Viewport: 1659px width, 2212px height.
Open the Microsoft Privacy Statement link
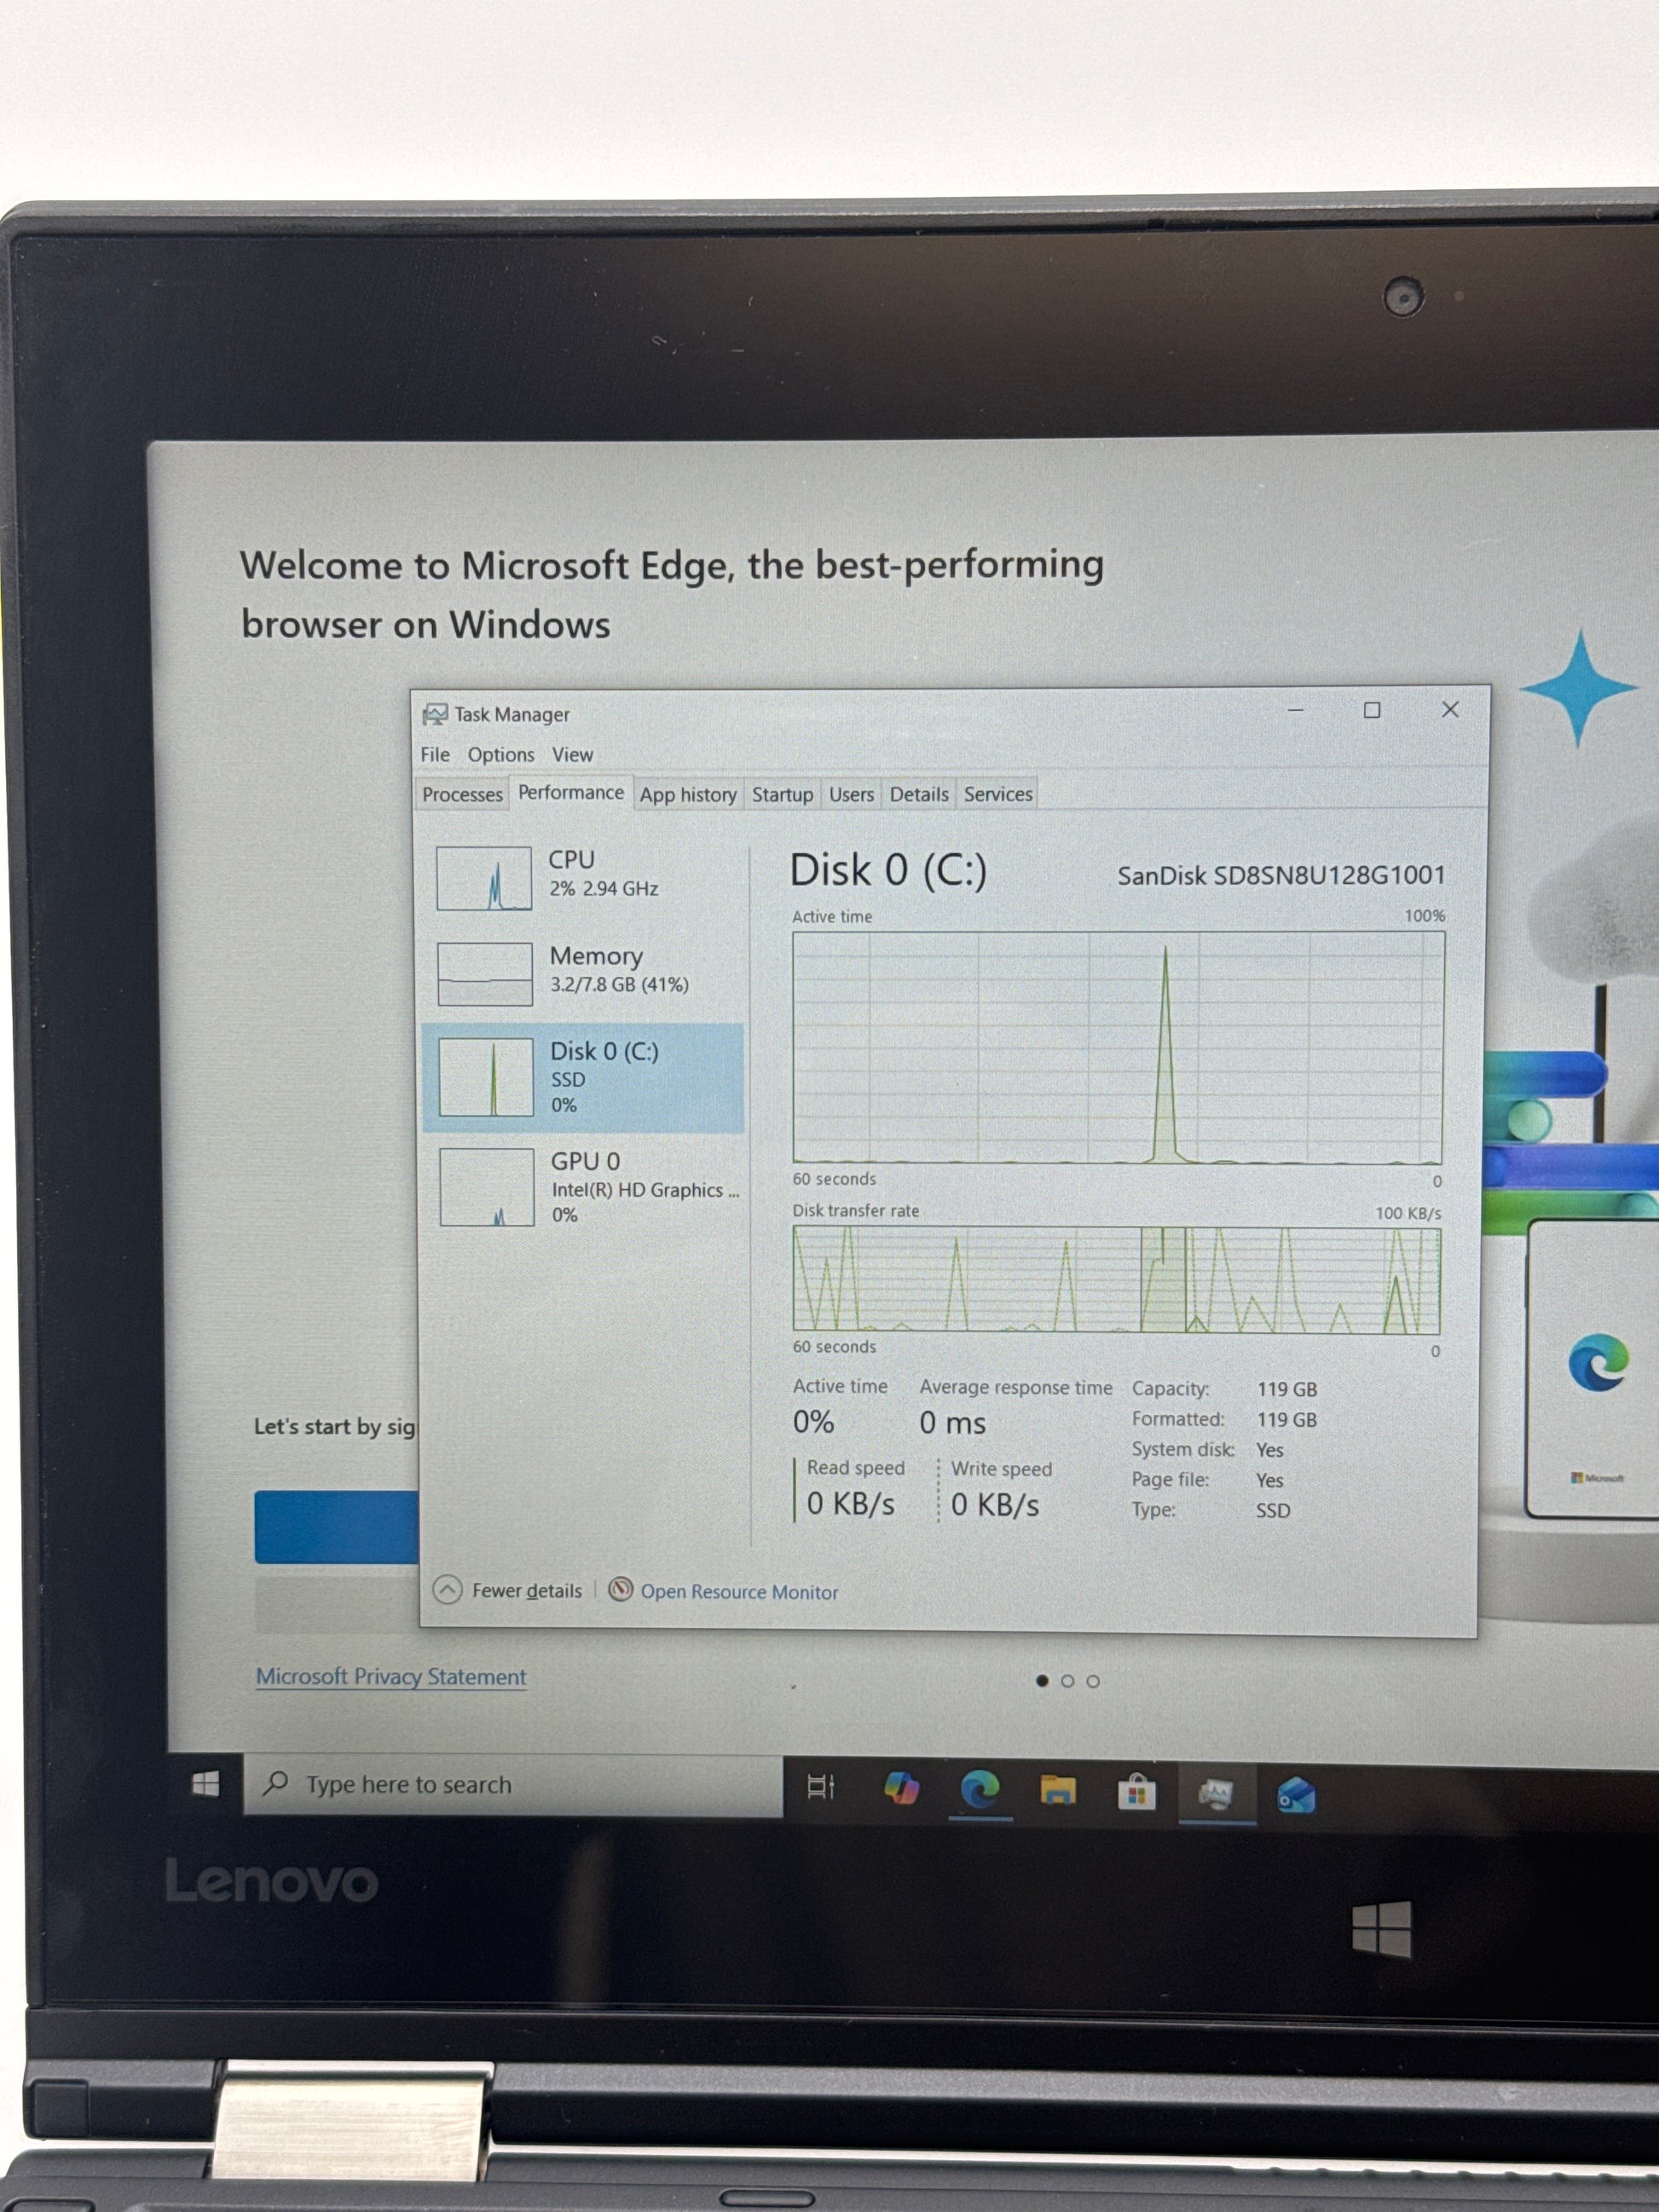tap(391, 1677)
